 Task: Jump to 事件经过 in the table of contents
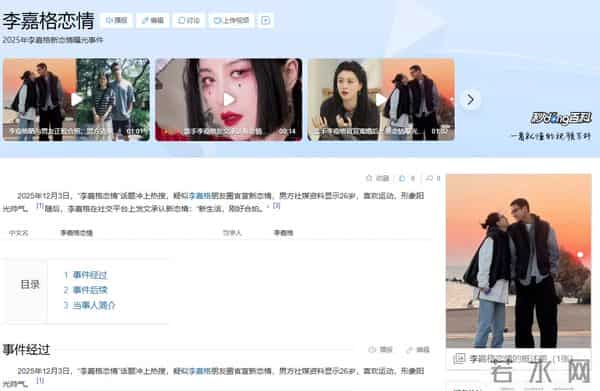pos(90,275)
